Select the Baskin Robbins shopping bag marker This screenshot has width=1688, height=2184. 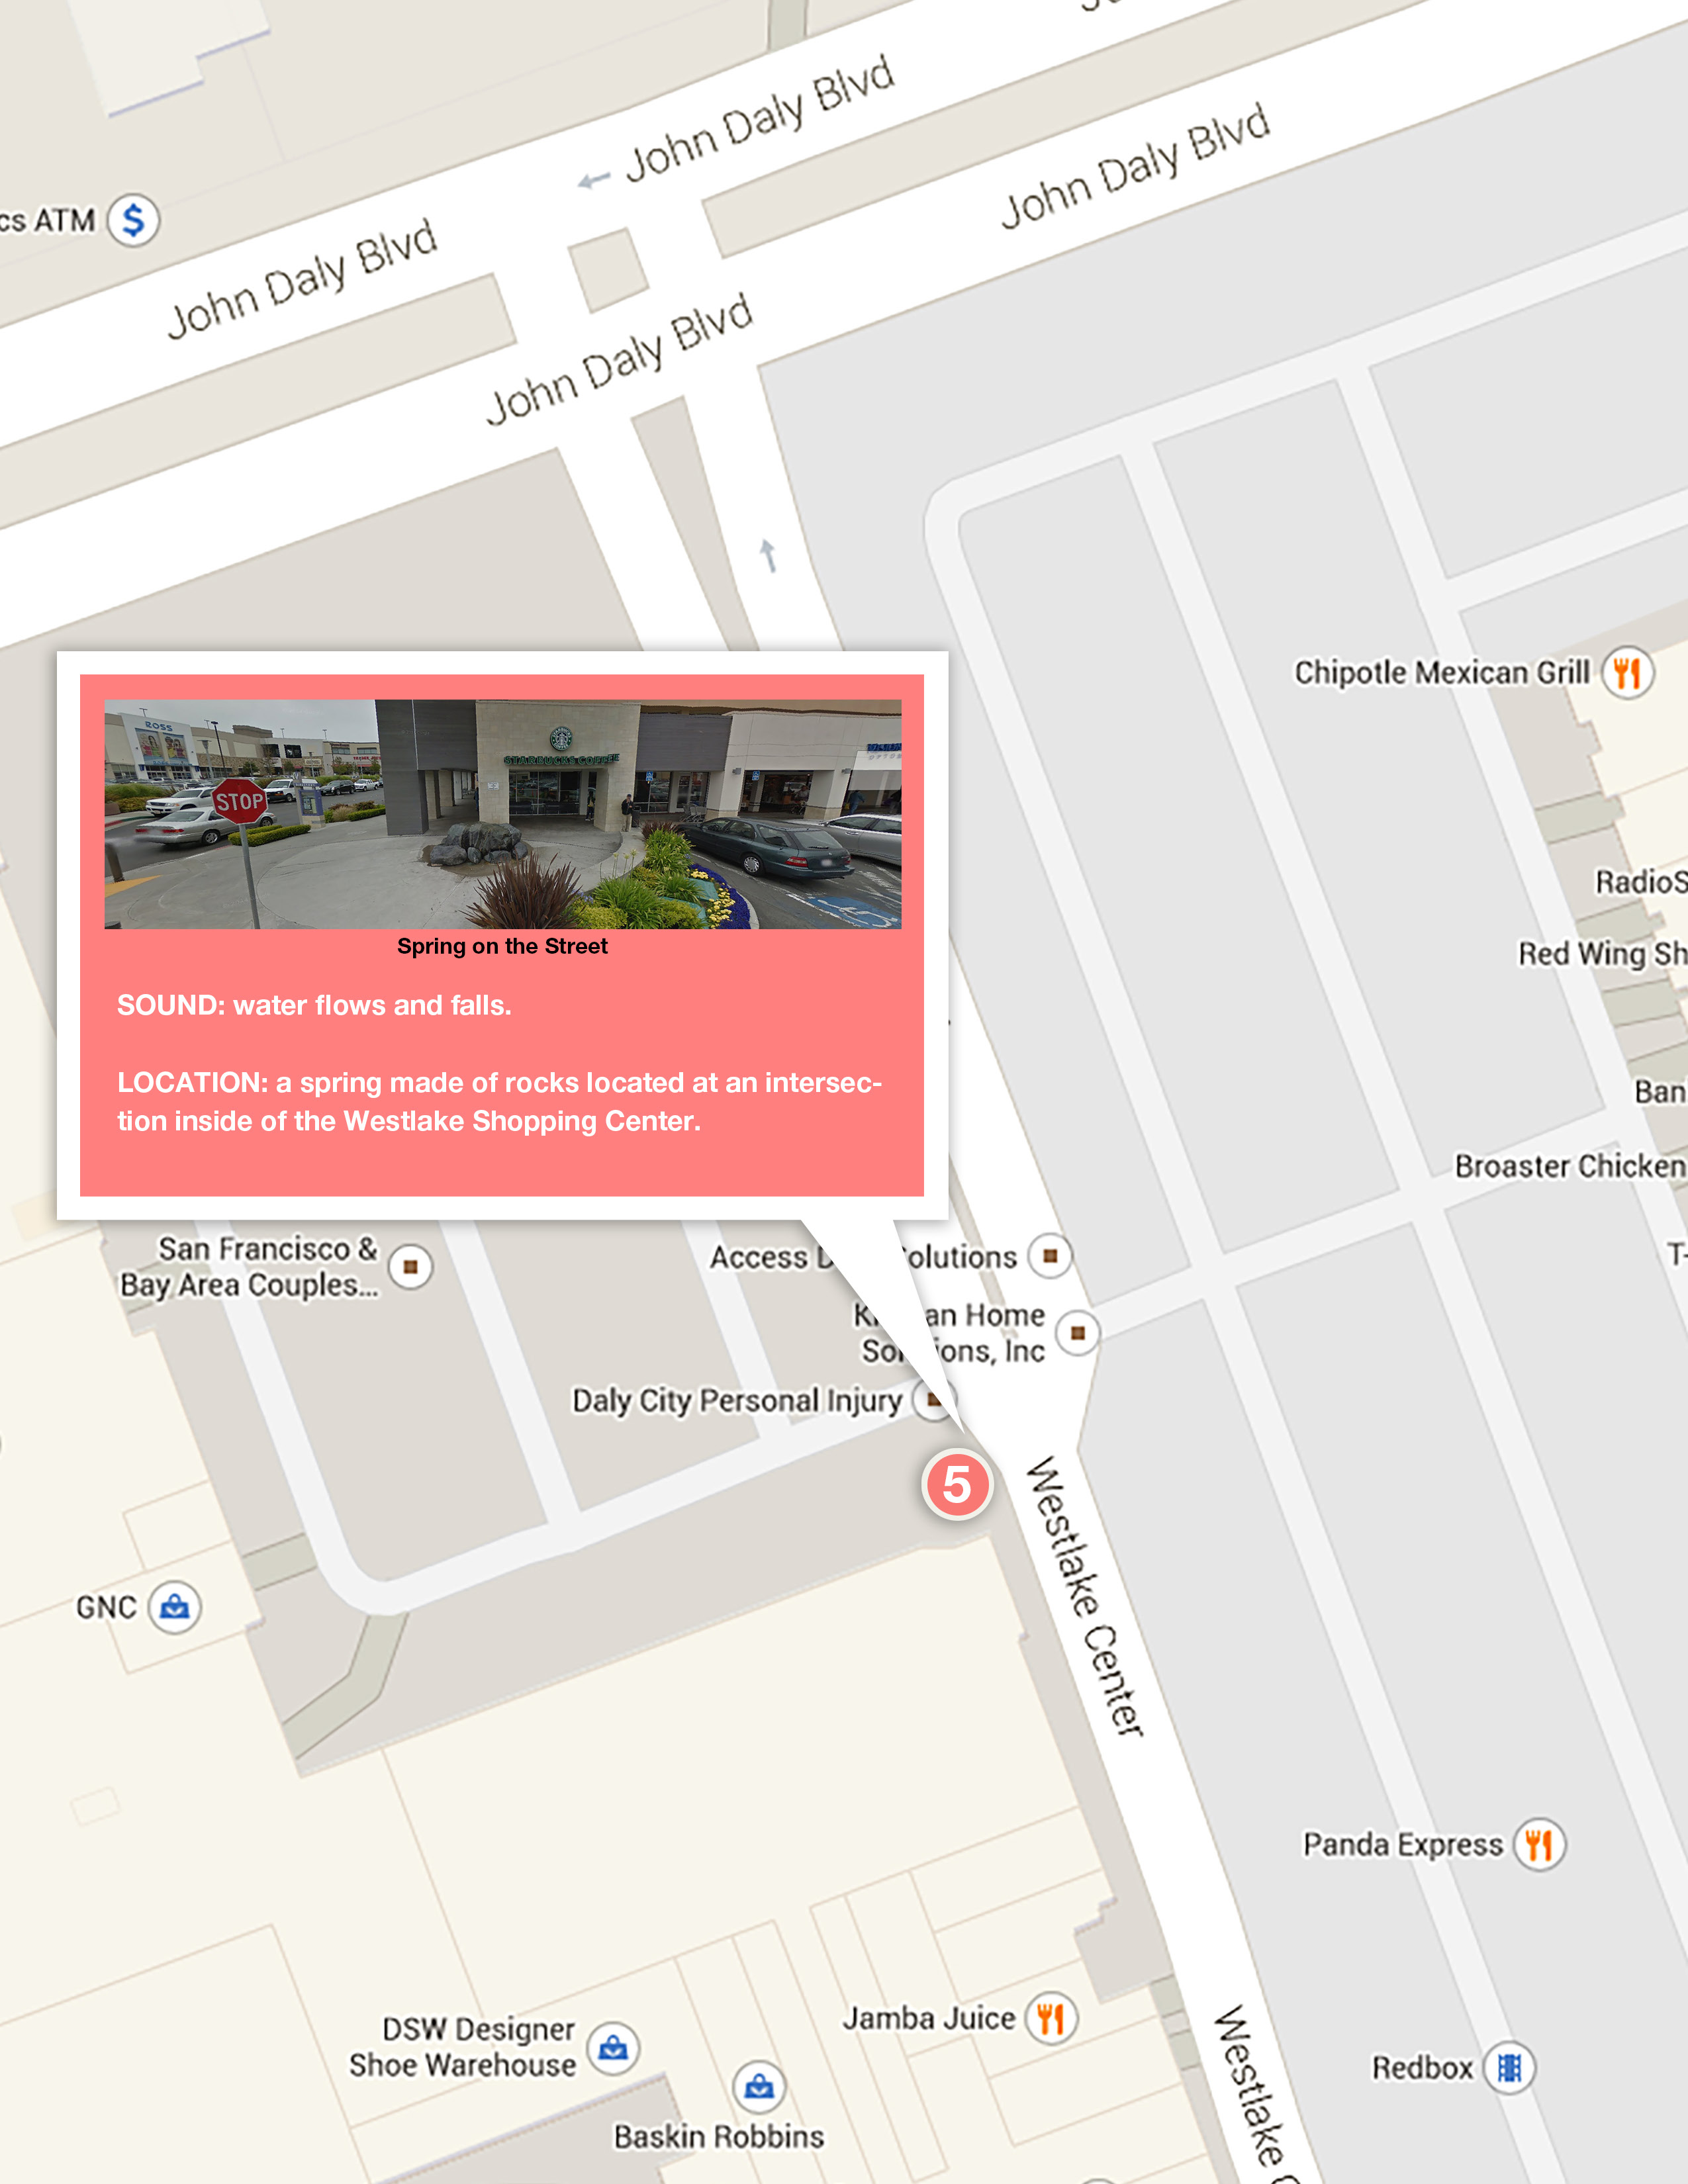(759, 2086)
